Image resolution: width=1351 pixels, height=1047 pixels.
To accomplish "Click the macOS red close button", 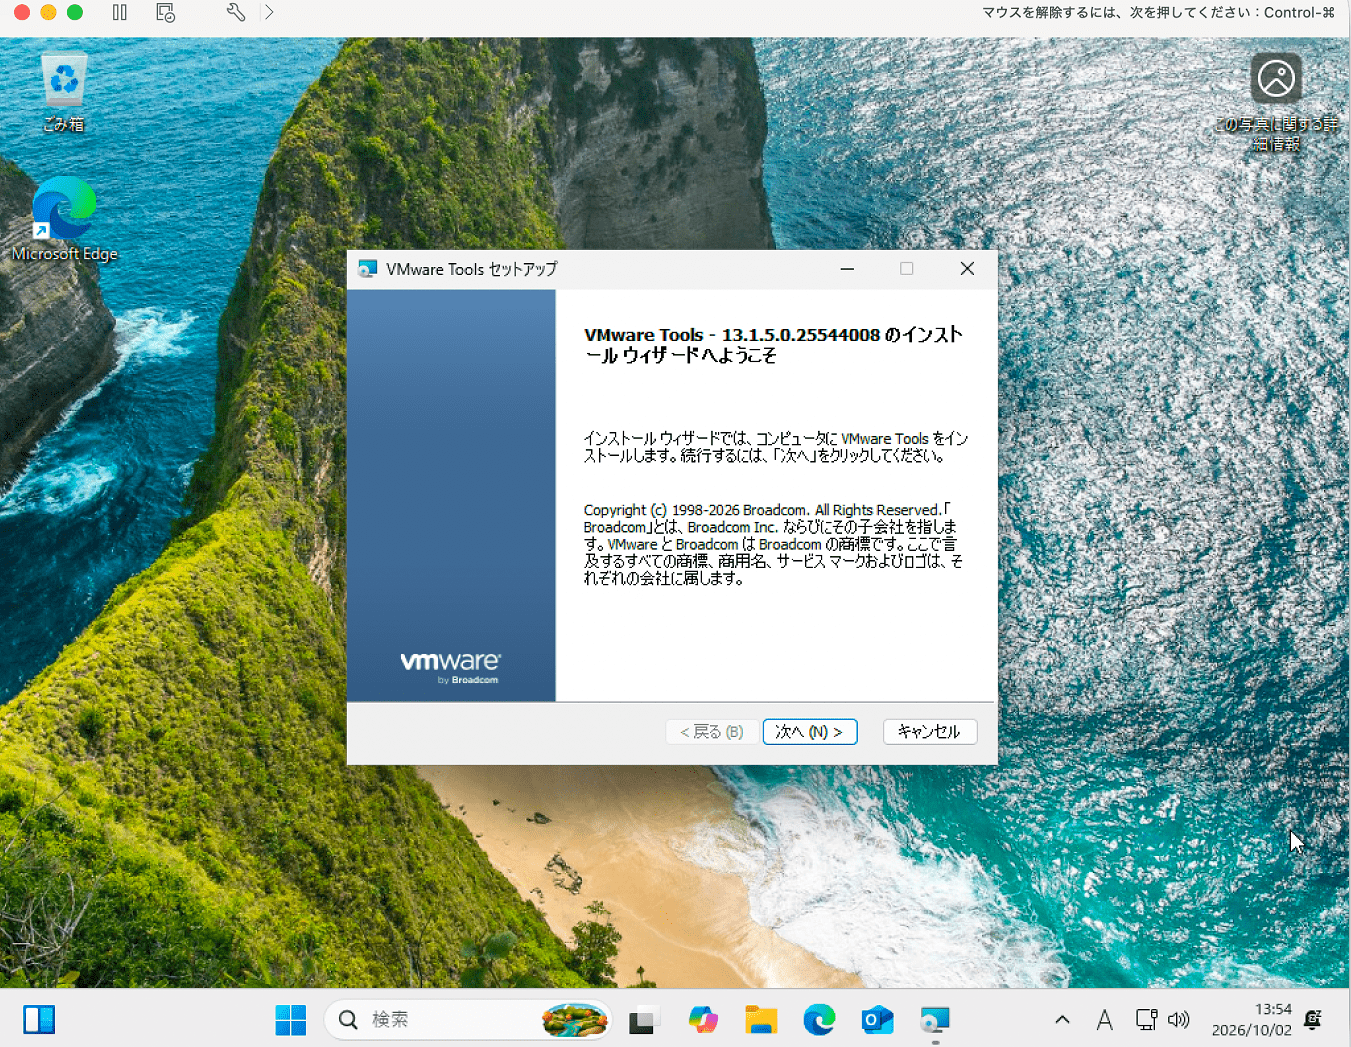I will point(22,13).
